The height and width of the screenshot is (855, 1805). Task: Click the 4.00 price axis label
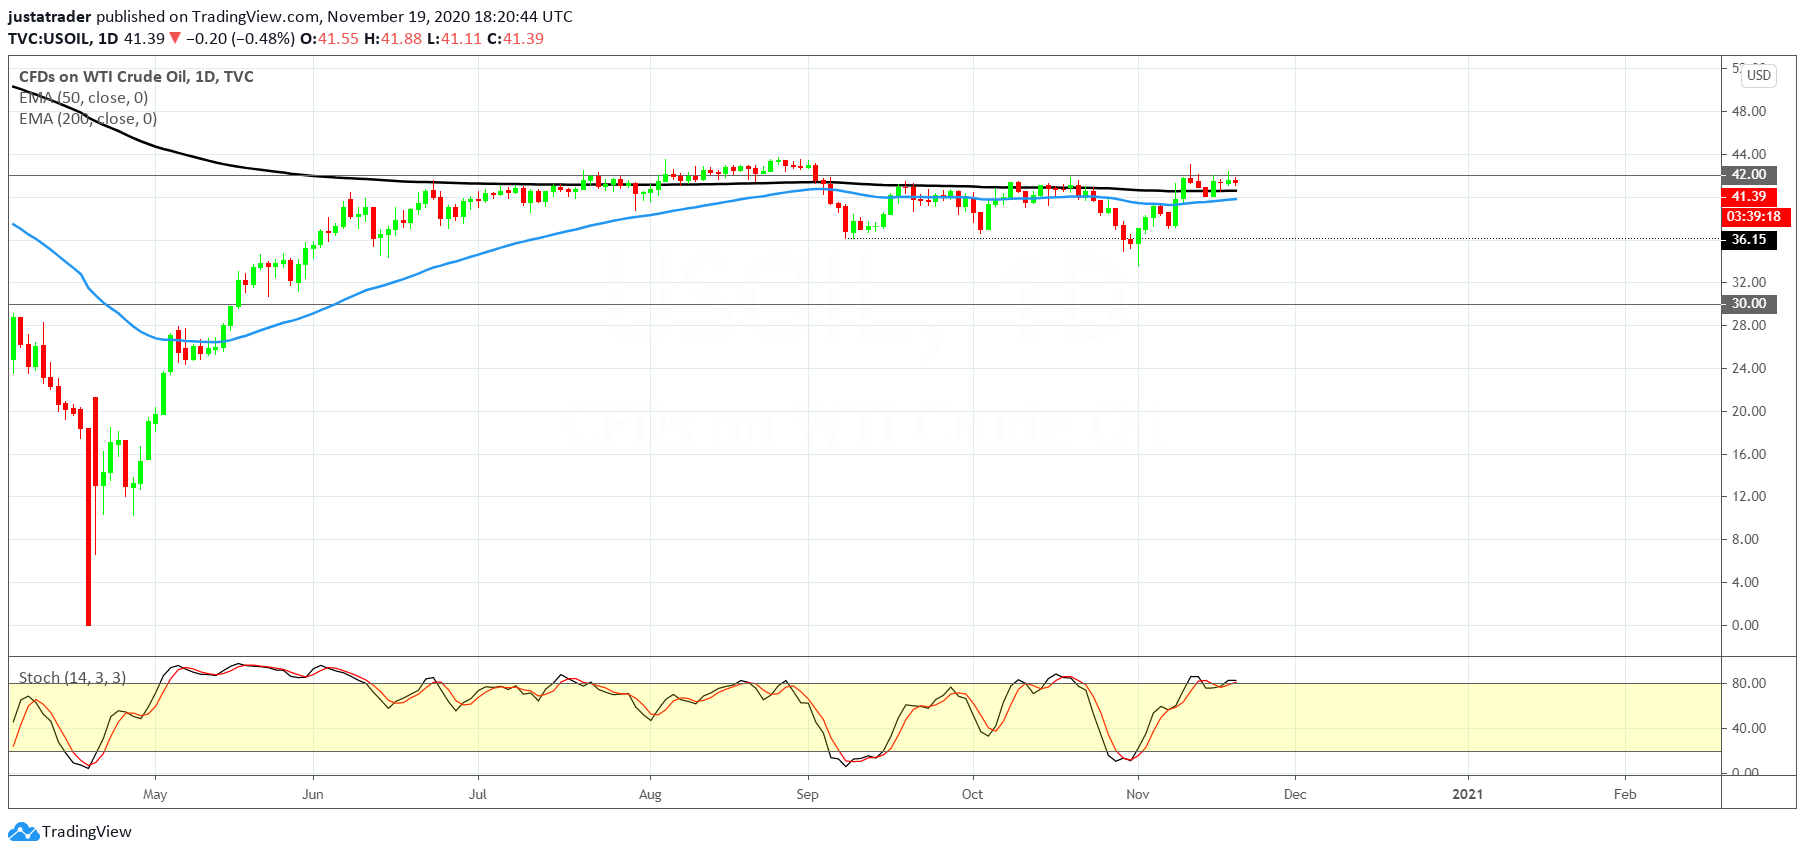click(x=1745, y=582)
